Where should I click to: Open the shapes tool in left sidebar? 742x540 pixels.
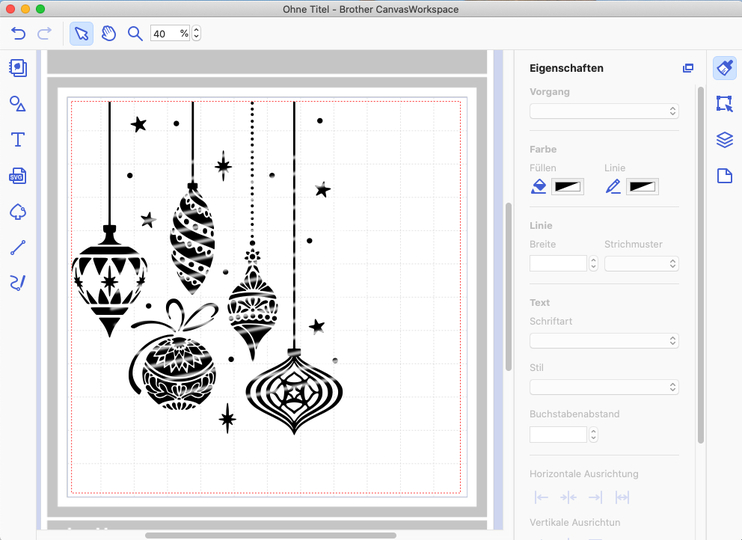coord(17,104)
